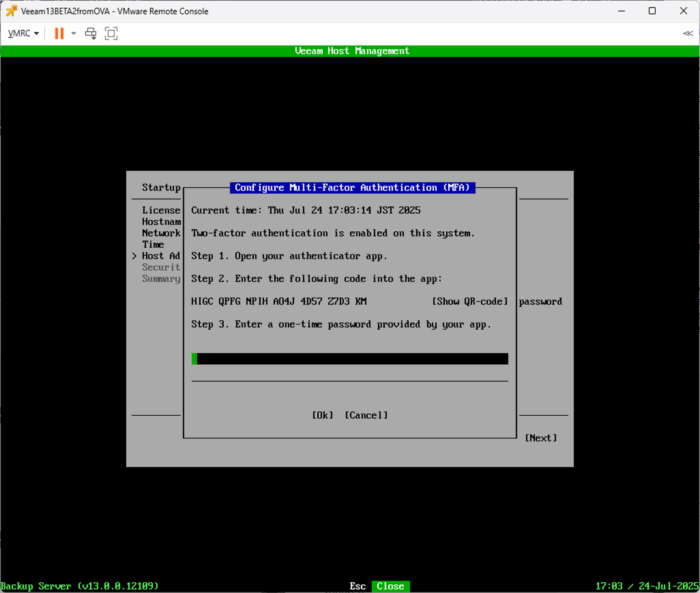The image size is (700, 593).
Task: Click the Next button in the wizard
Action: 541,438
